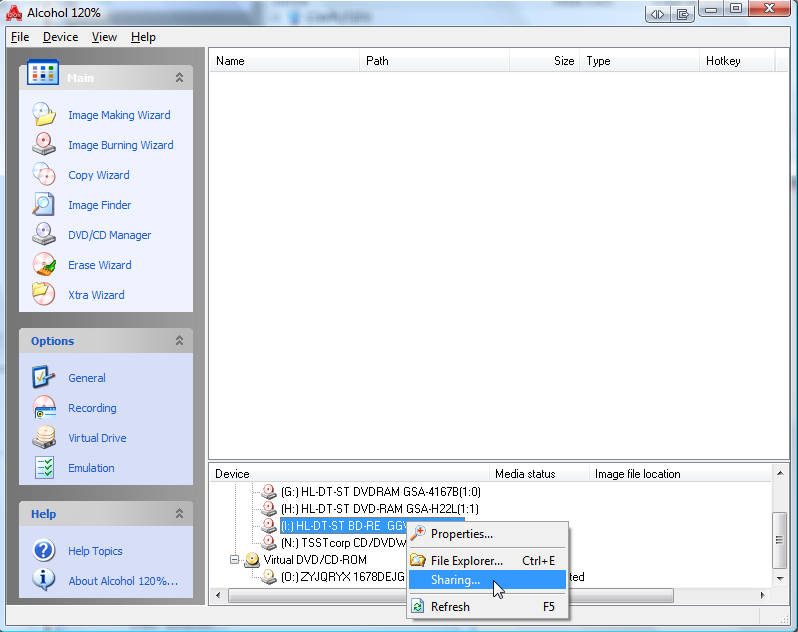798x632 pixels.
Task: Open Help Topics link
Action: pos(95,551)
